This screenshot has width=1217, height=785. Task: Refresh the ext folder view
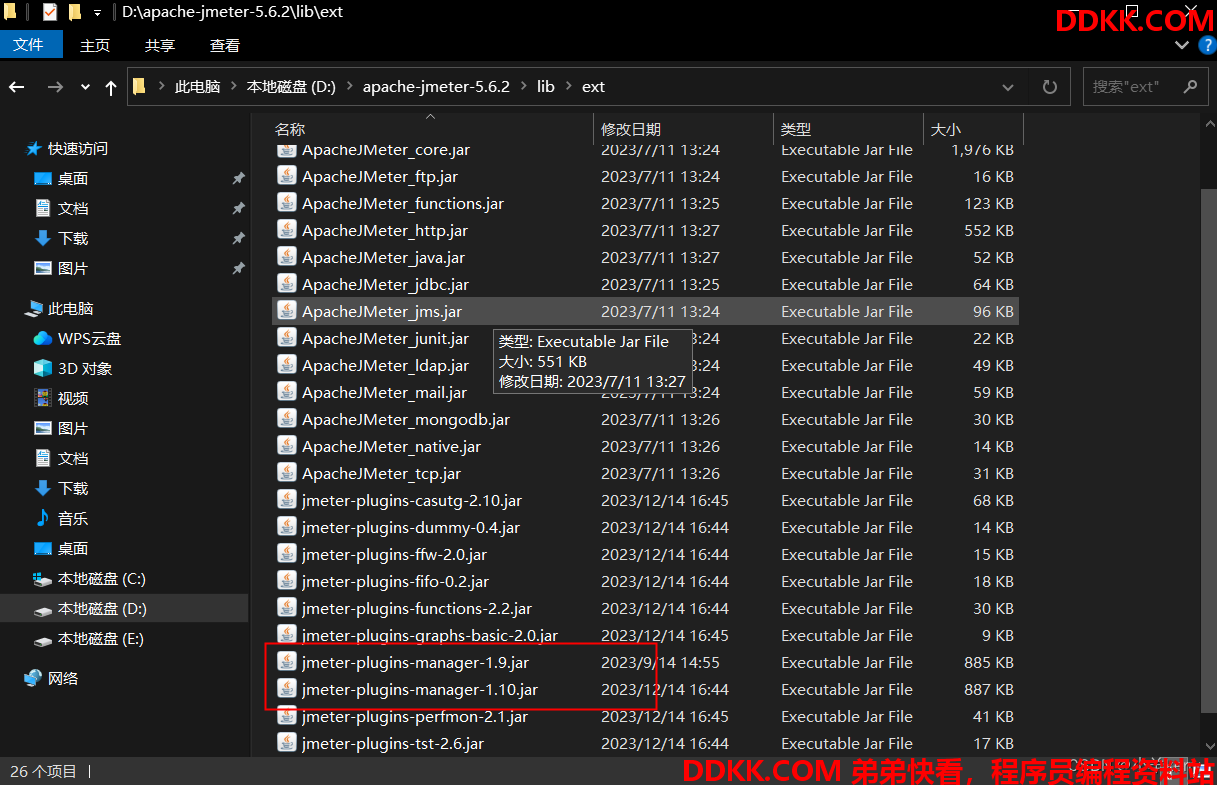[x=1049, y=87]
